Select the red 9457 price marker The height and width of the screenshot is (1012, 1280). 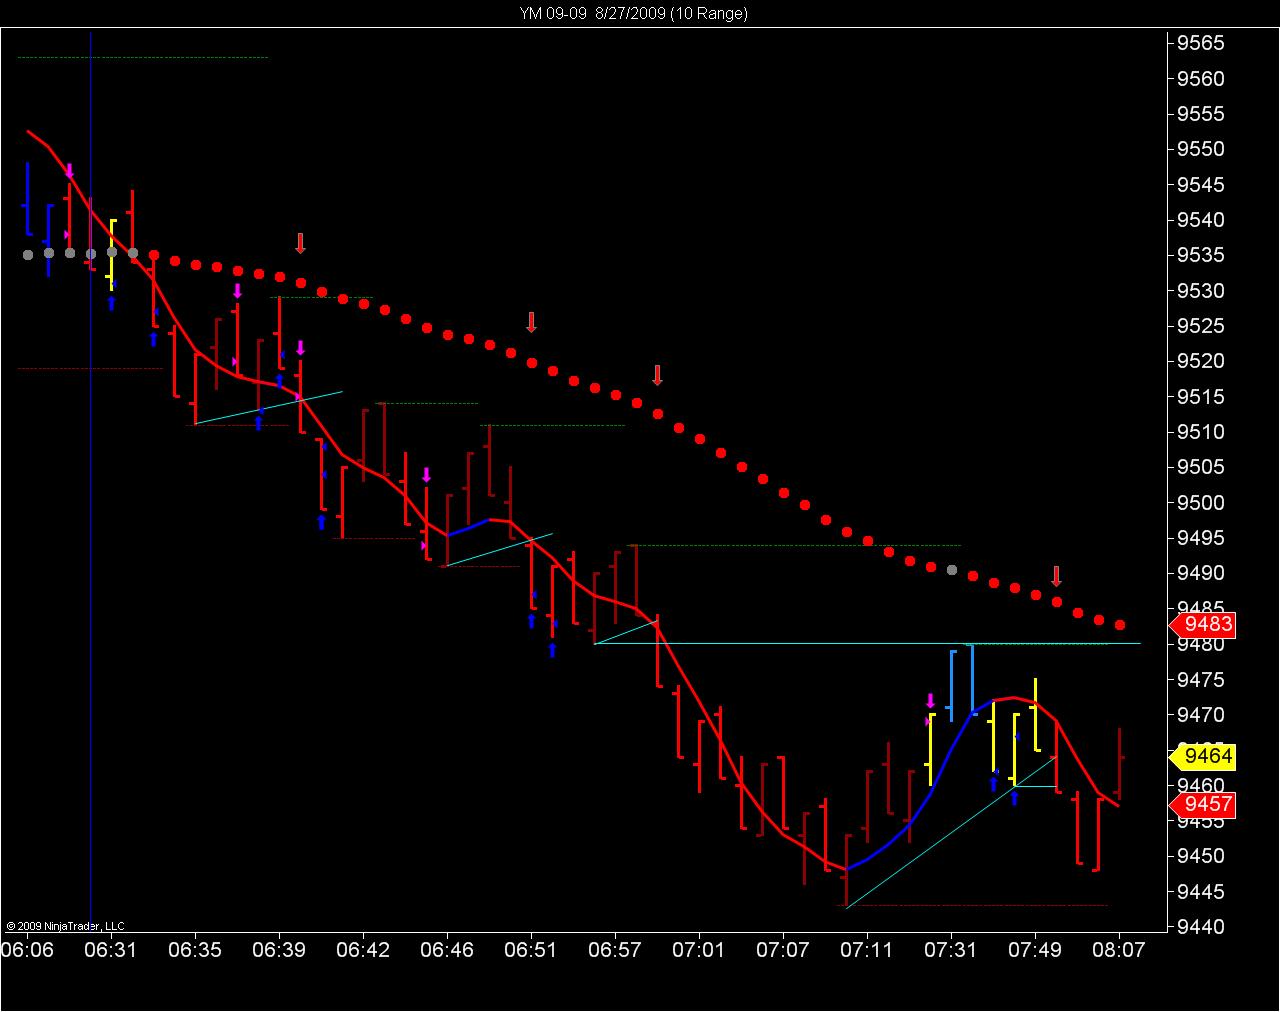(x=1201, y=805)
